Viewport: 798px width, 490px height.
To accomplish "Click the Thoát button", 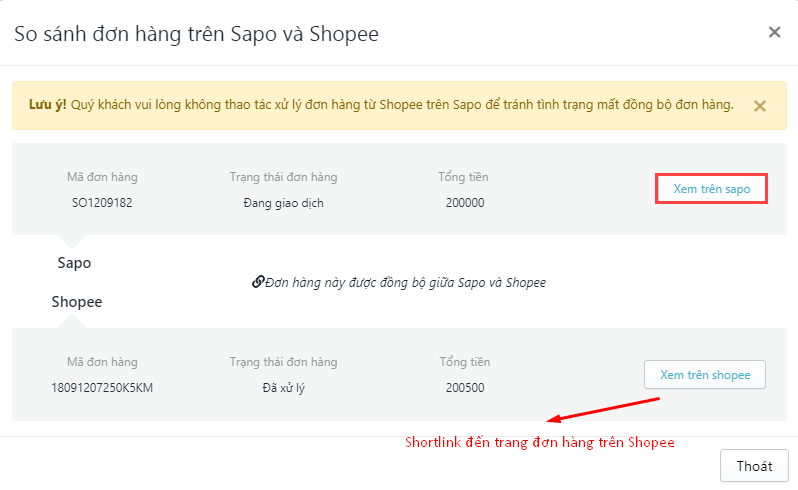I will [754, 466].
